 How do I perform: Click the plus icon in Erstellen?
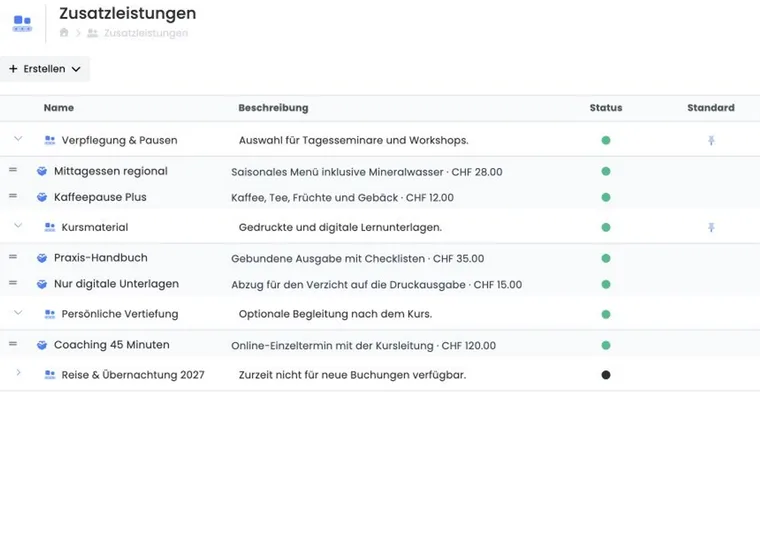pyautogui.click(x=13, y=69)
